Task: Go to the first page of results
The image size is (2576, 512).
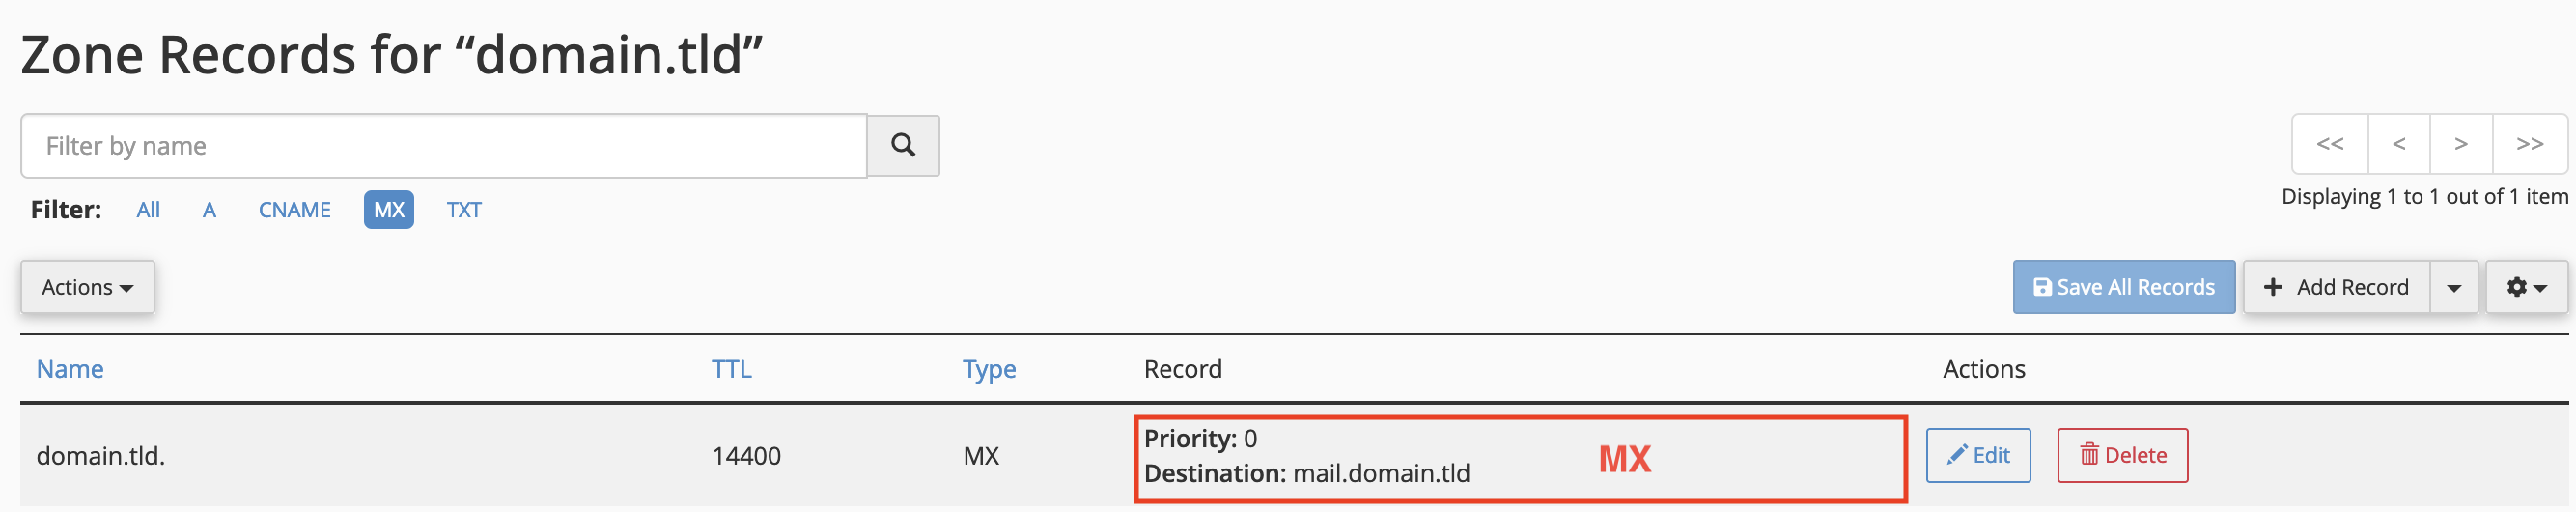Action: pyautogui.click(x=2330, y=144)
